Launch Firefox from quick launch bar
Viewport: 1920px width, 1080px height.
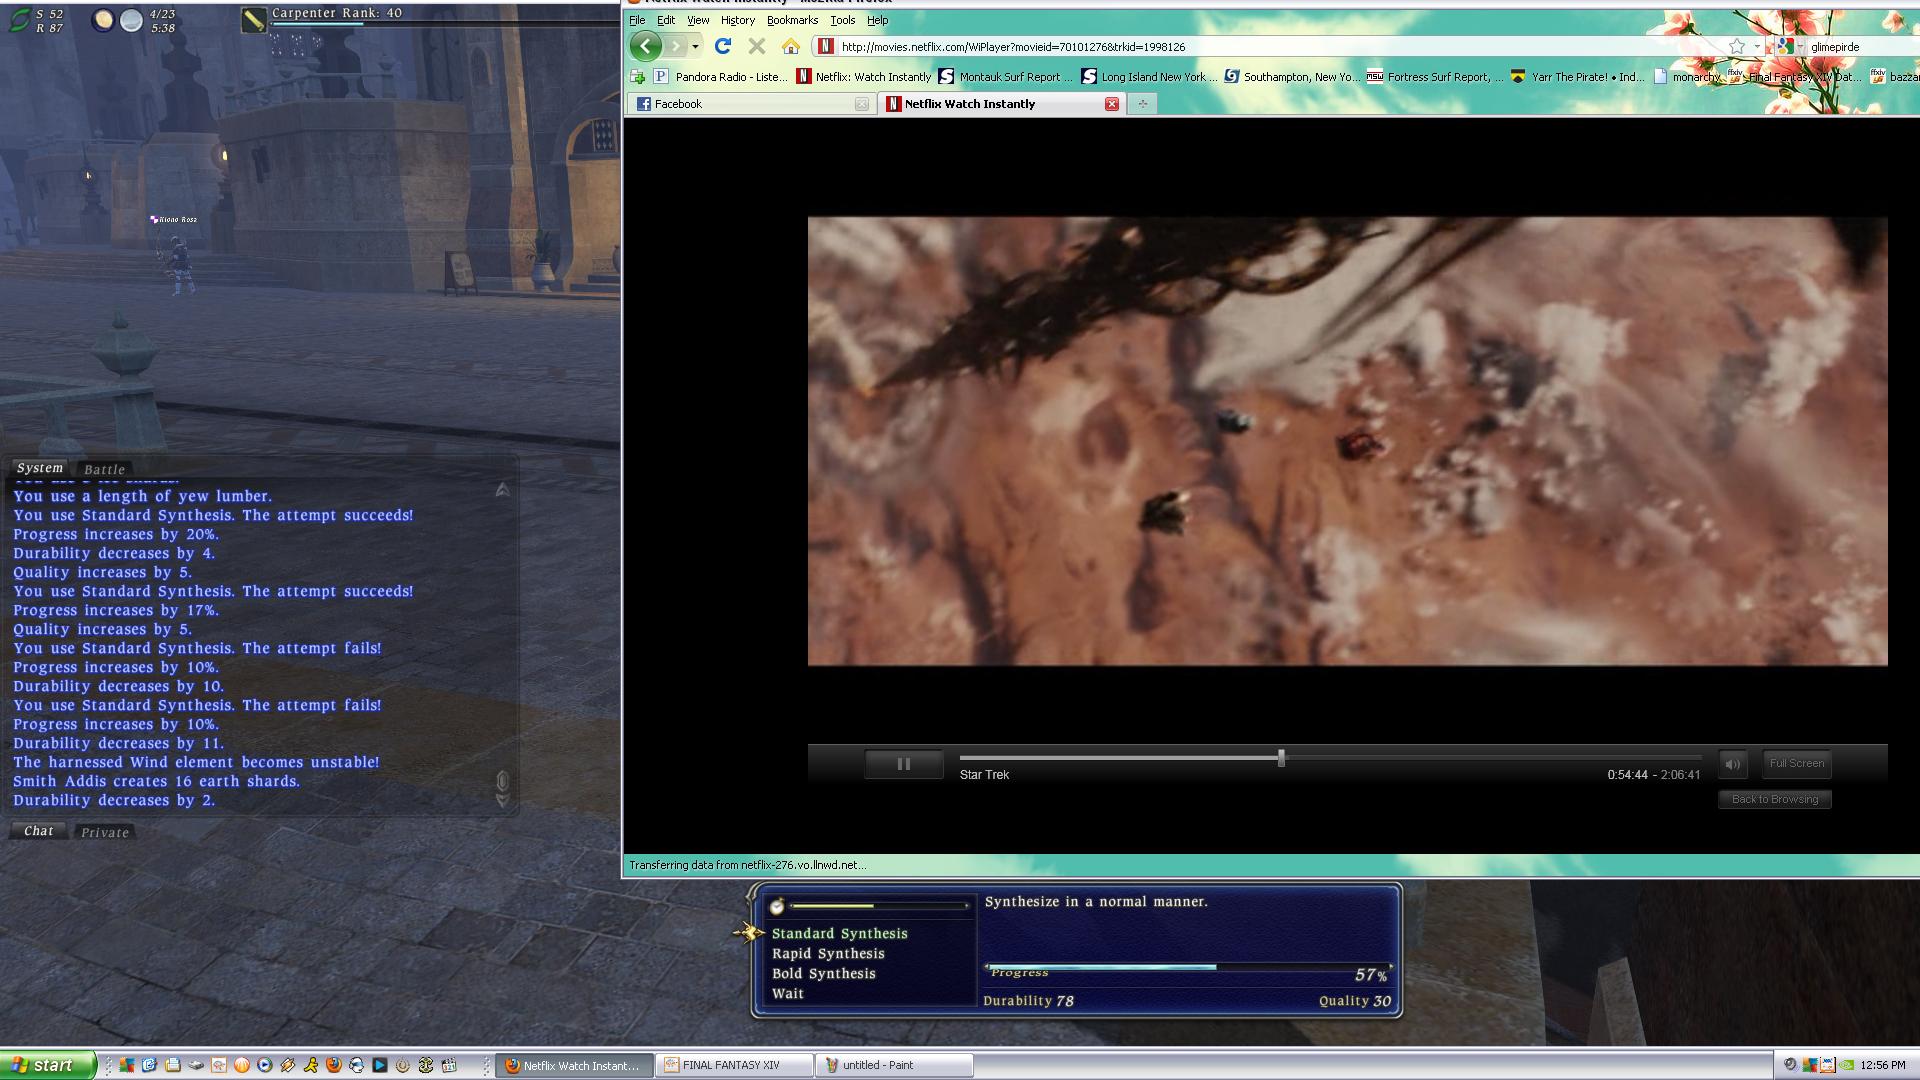(334, 1065)
